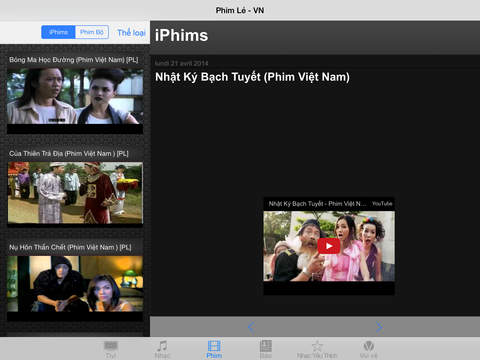Select 'Của Thiên Trả Địa (Phim Việt Nam) [PL]' title
The image size is (480, 360).
69,154
